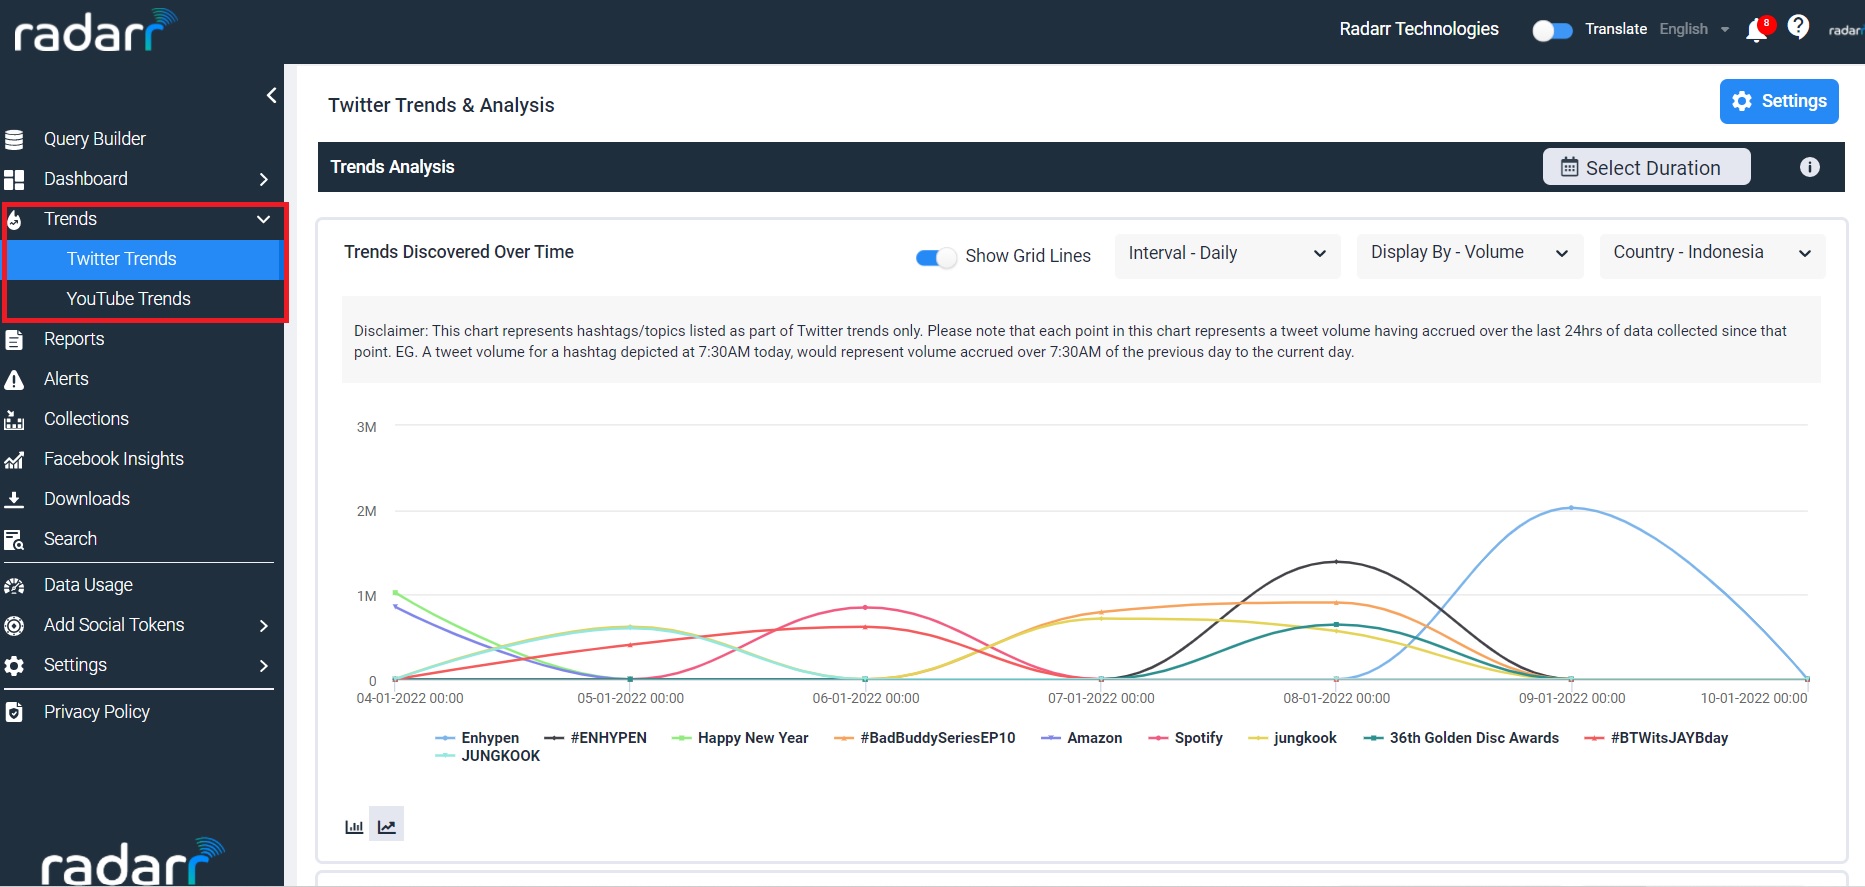Toggle the Translate switch
The image size is (1865, 887).
click(1552, 30)
